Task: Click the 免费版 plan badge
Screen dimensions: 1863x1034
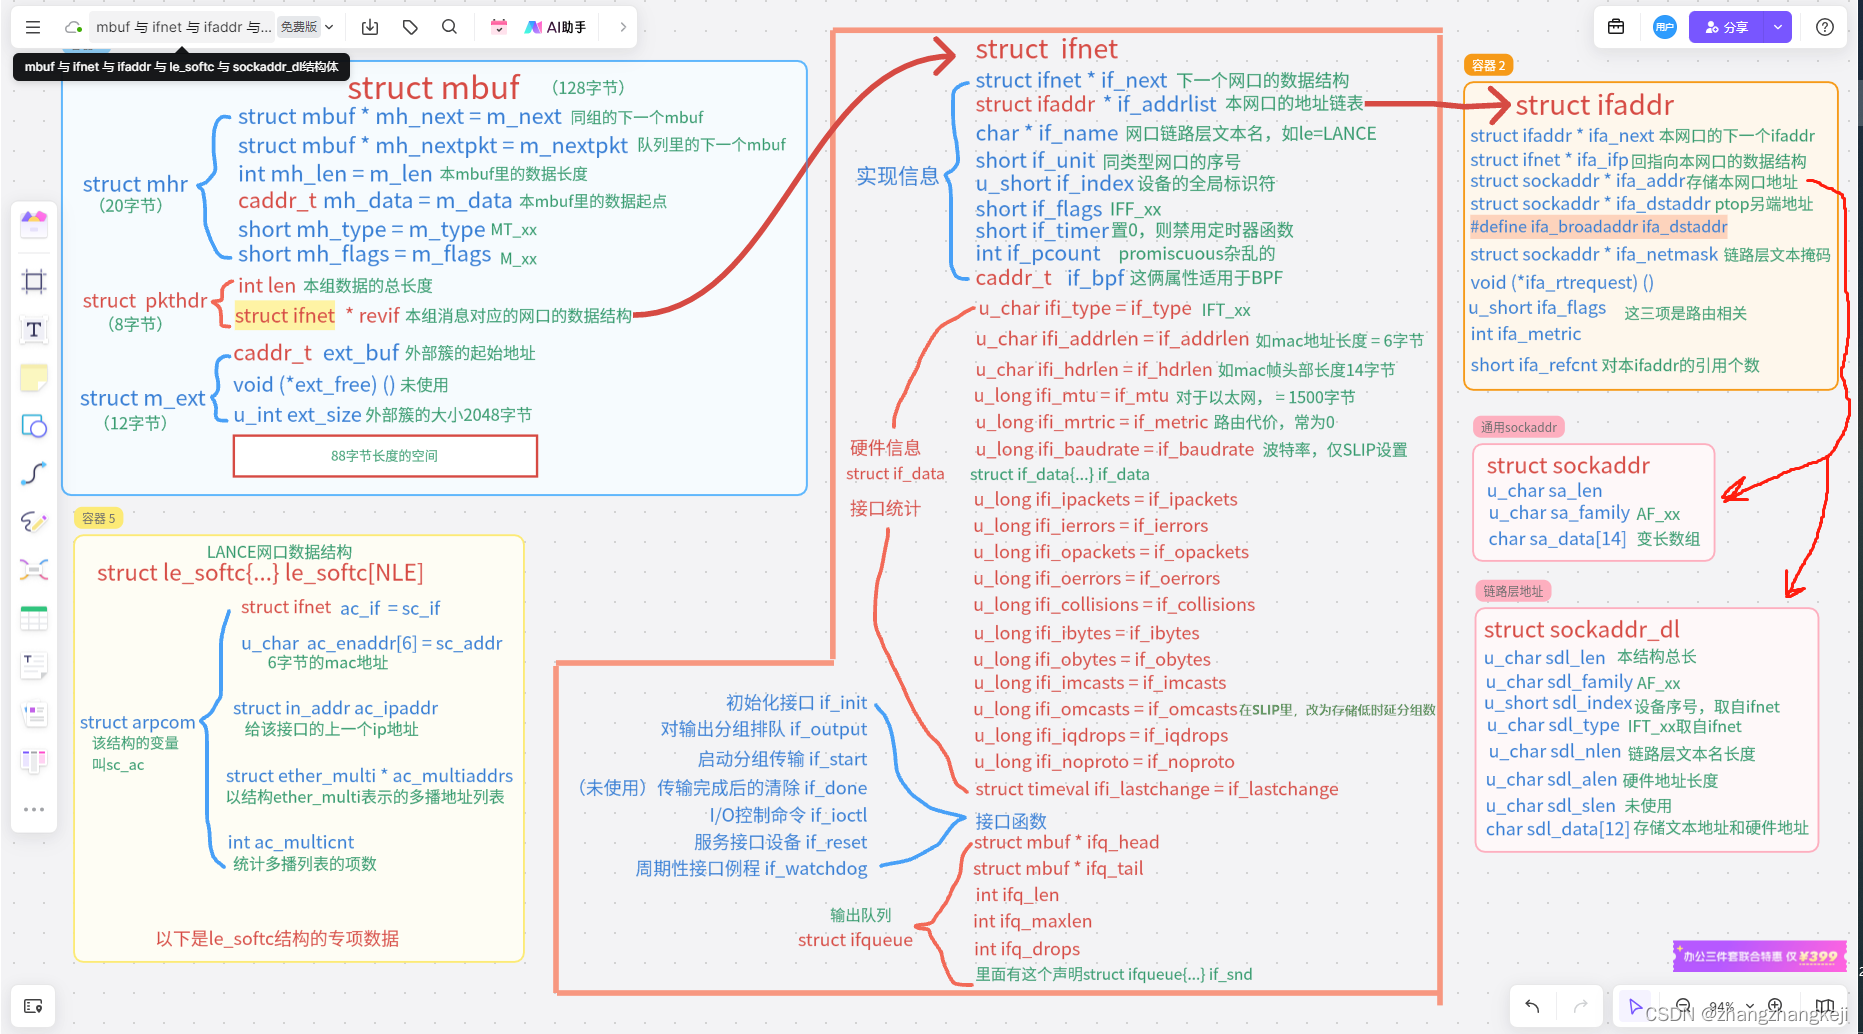Action: pyautogui.click(x=299, y=27)
